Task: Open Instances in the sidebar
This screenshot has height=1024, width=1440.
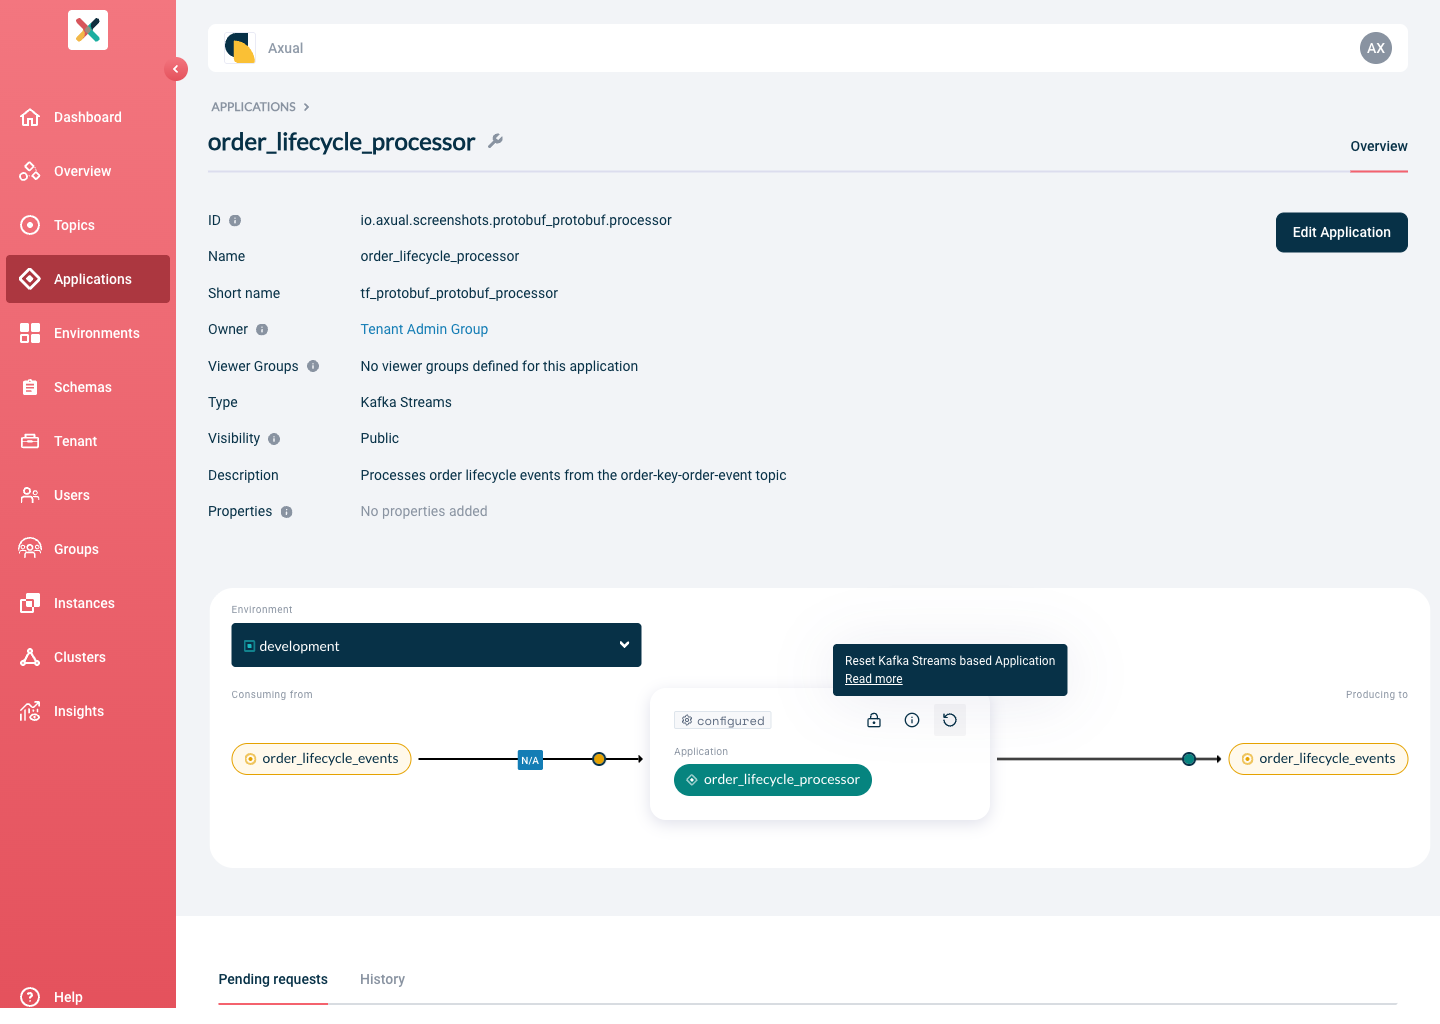Action: coord(88,603)
